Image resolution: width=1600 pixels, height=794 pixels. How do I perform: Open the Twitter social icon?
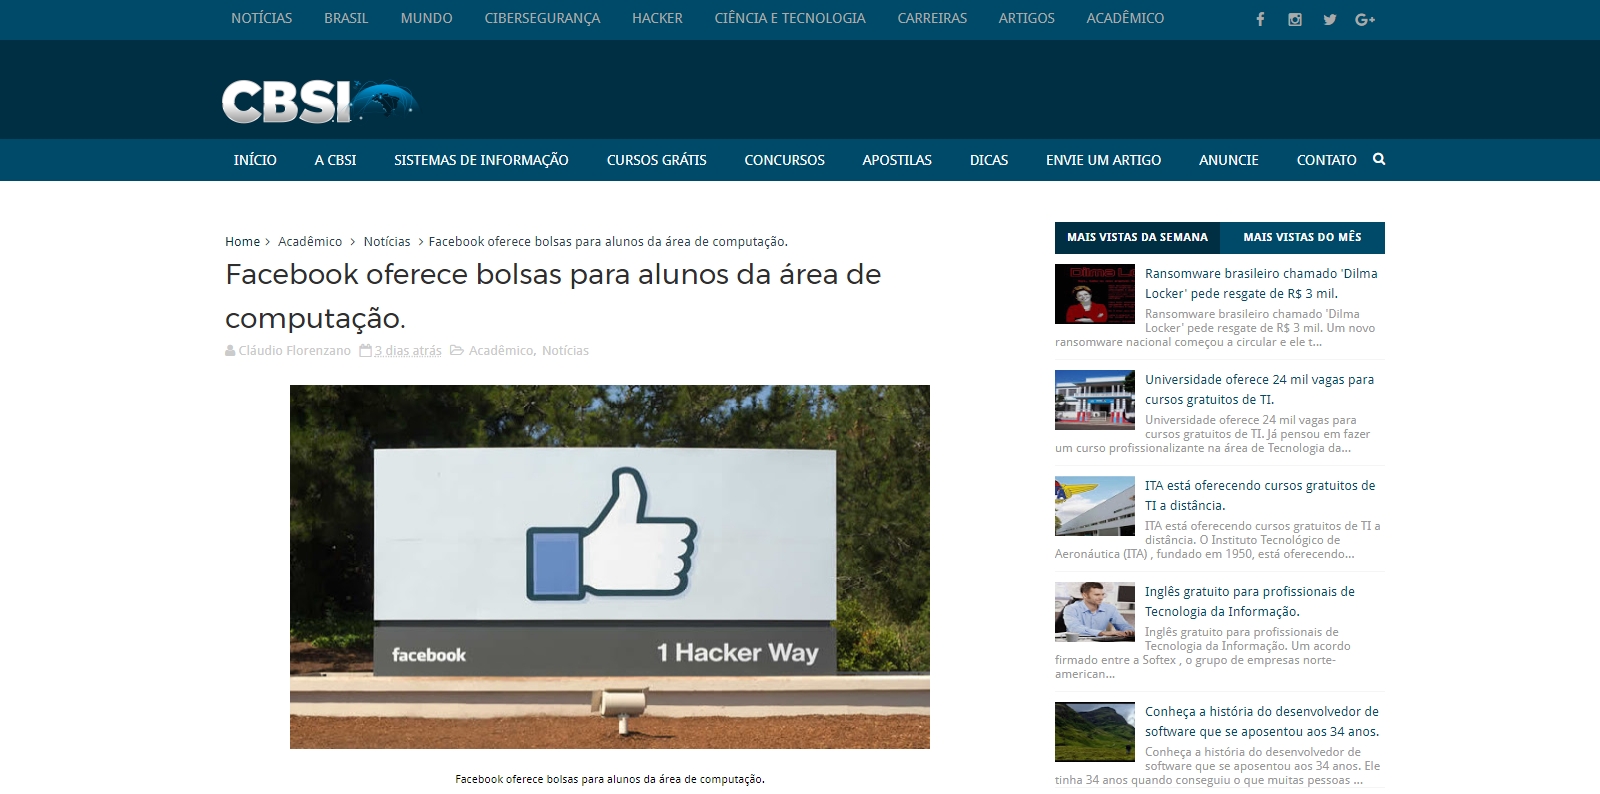tap(1330, 19)
